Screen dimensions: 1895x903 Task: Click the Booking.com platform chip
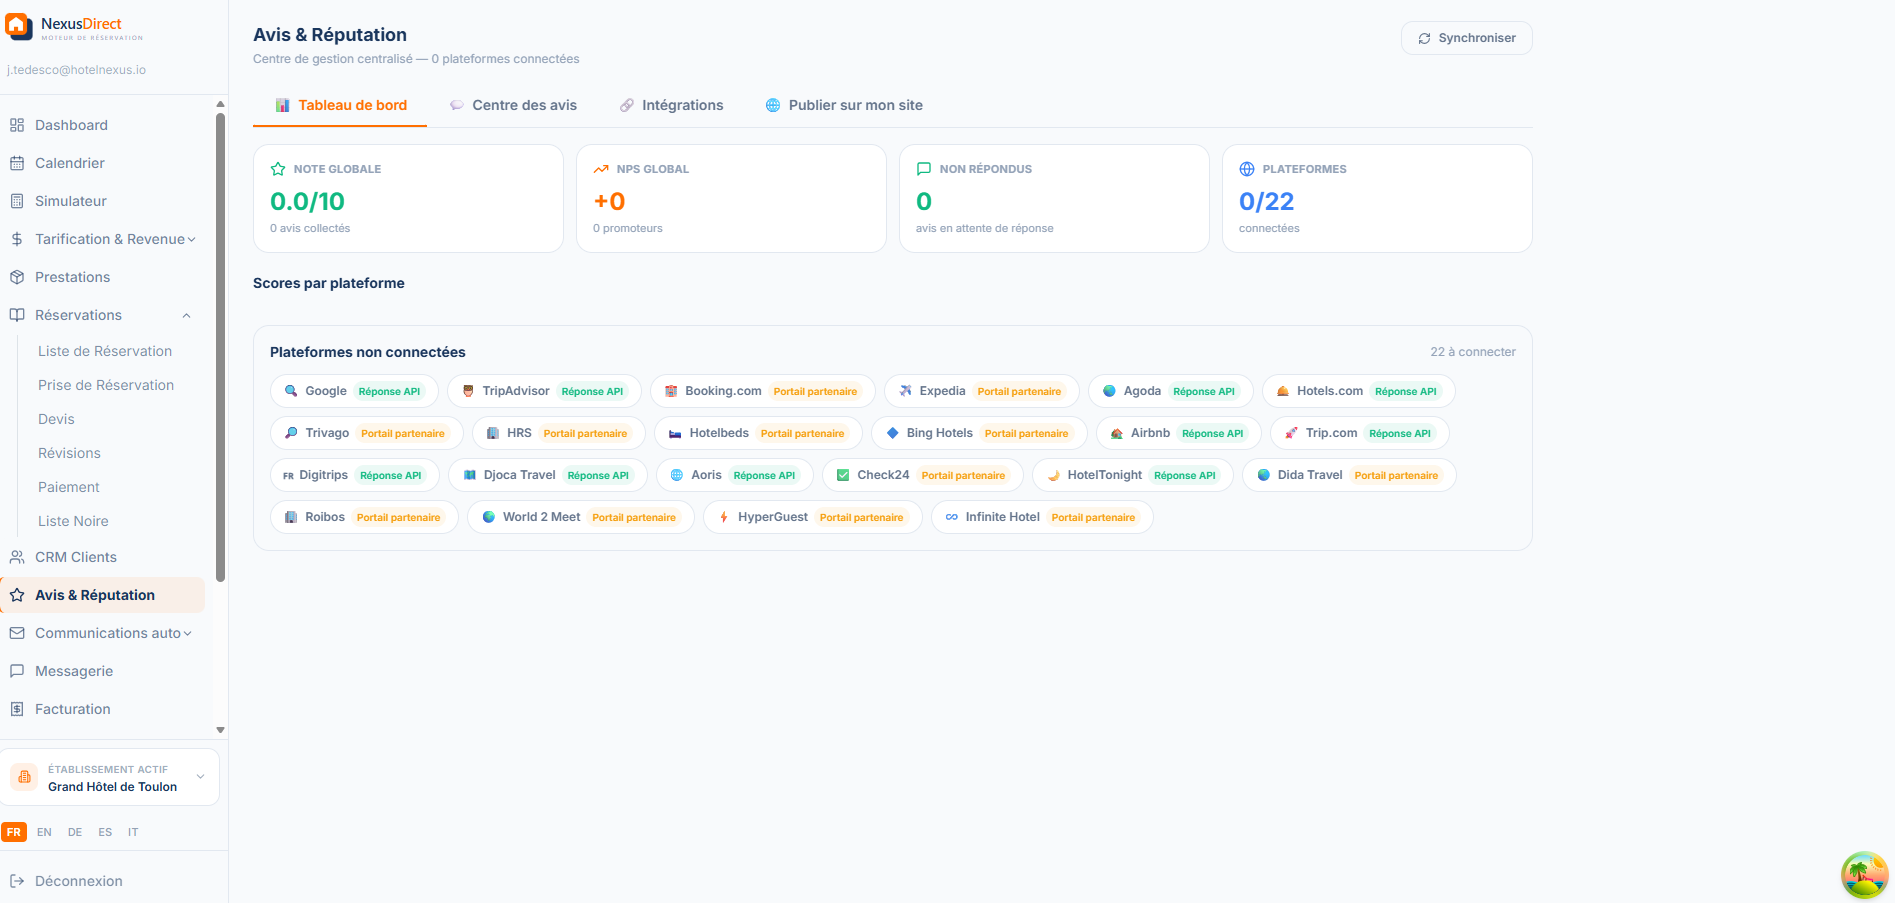point(762,391)
